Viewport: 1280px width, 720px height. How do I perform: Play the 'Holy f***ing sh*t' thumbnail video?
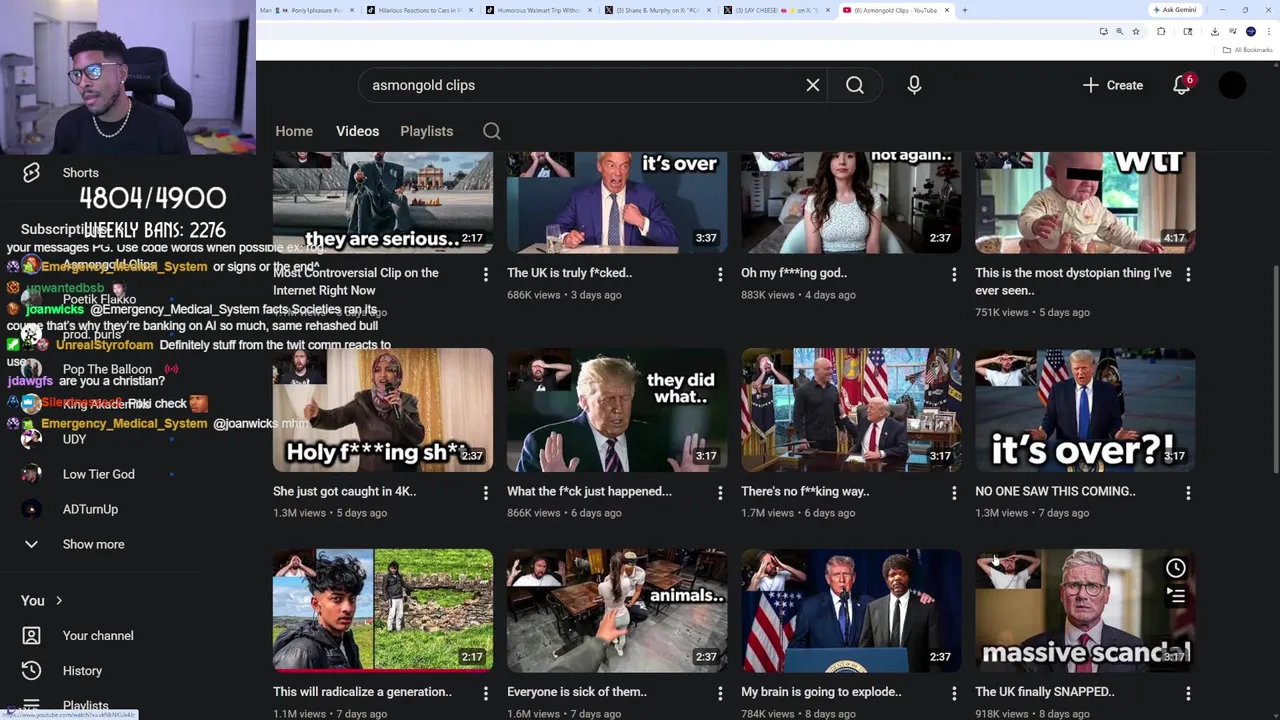click(x=383, y=410)
